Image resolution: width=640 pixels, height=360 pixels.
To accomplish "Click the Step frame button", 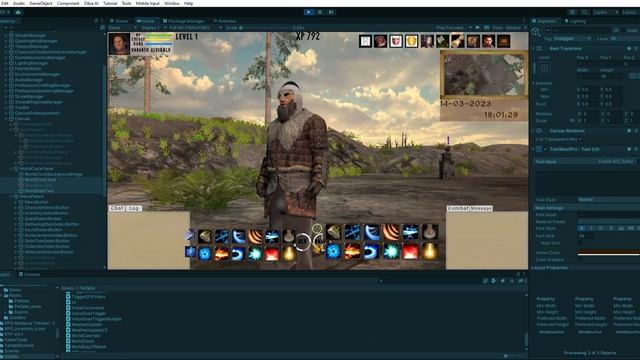I will click(331, 12).
